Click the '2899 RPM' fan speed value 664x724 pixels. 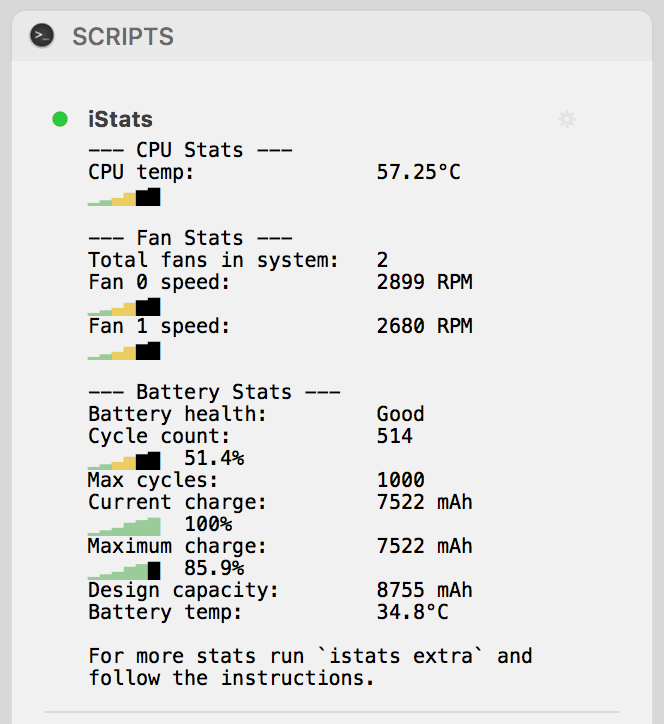pos(424,282)
